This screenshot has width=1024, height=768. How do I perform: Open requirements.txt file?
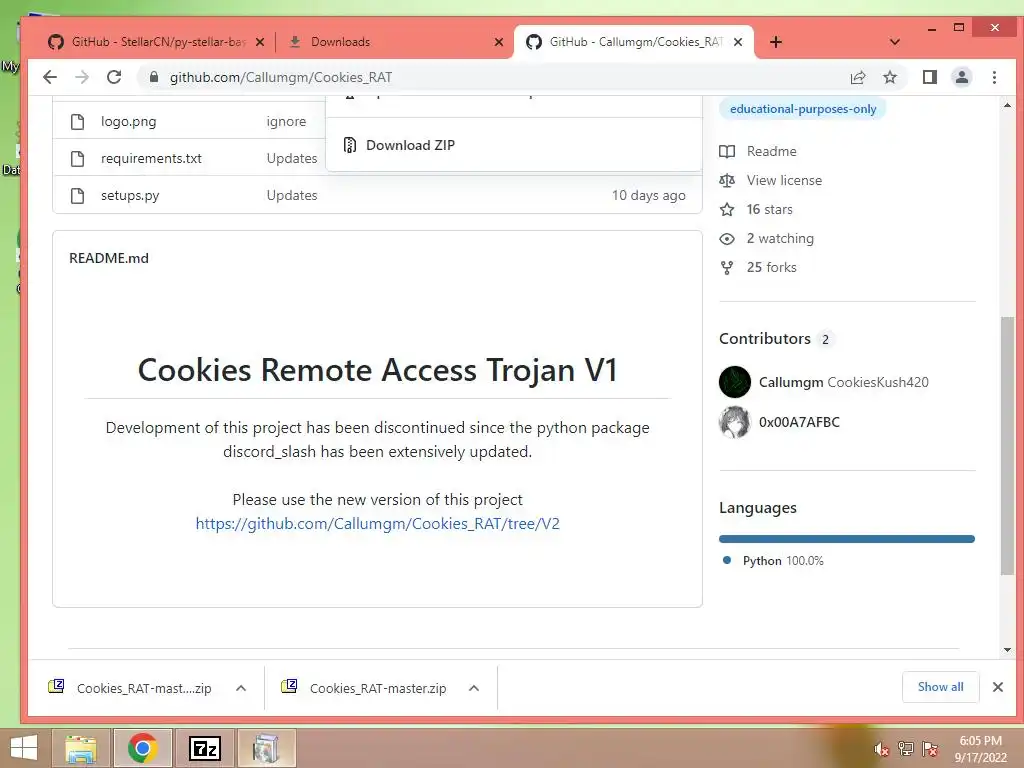(x=151, y=158)
